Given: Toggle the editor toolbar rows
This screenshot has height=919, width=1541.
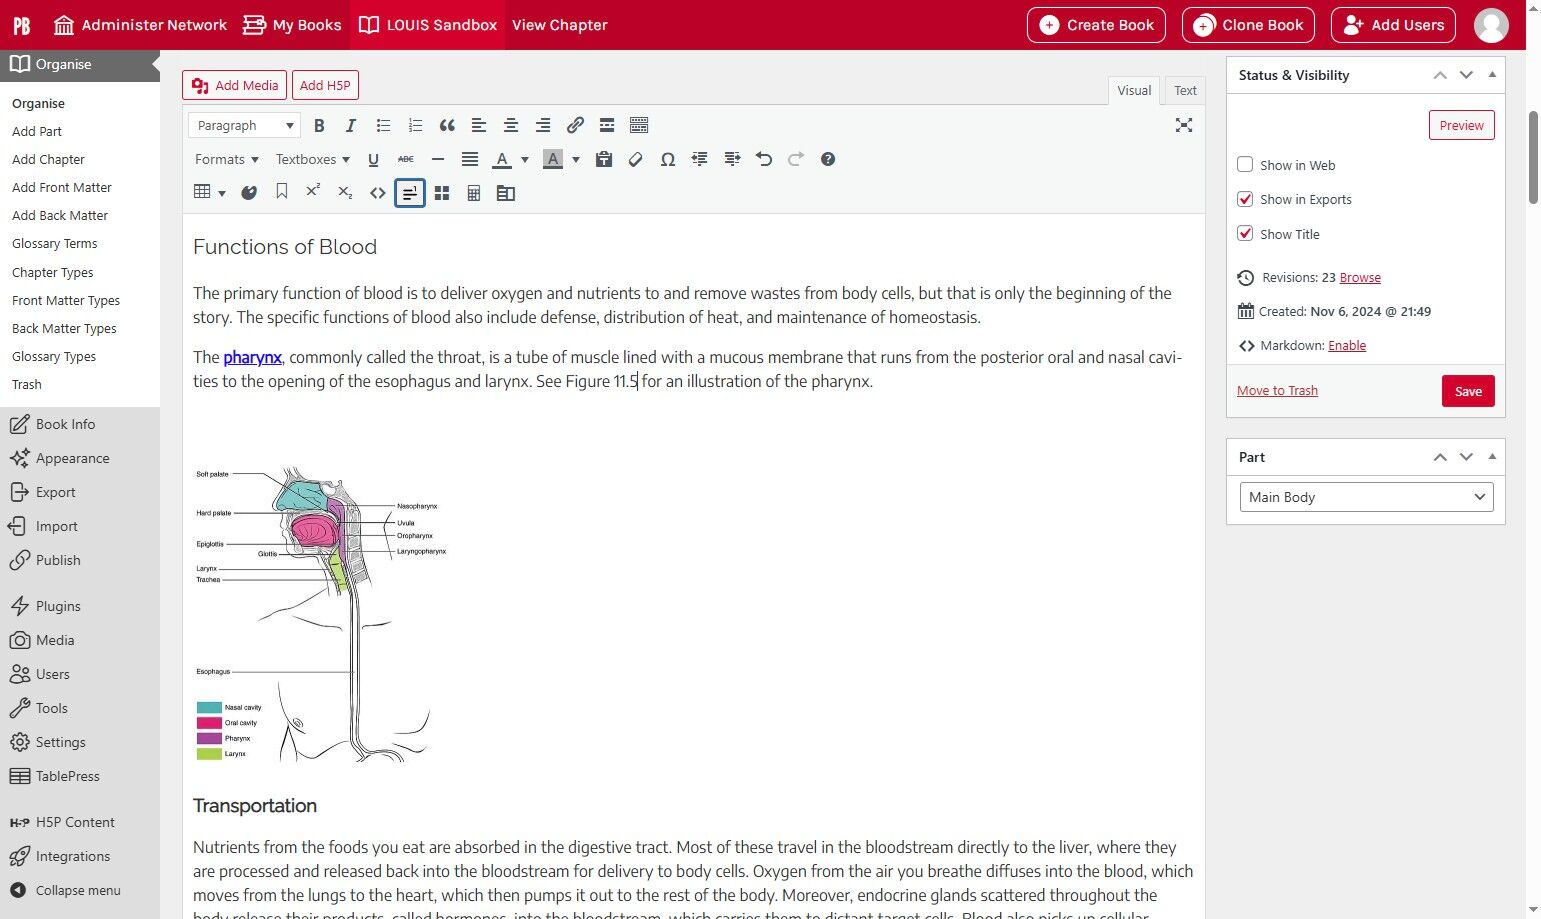Looking at the screenshot, I should tap(639, 125).
